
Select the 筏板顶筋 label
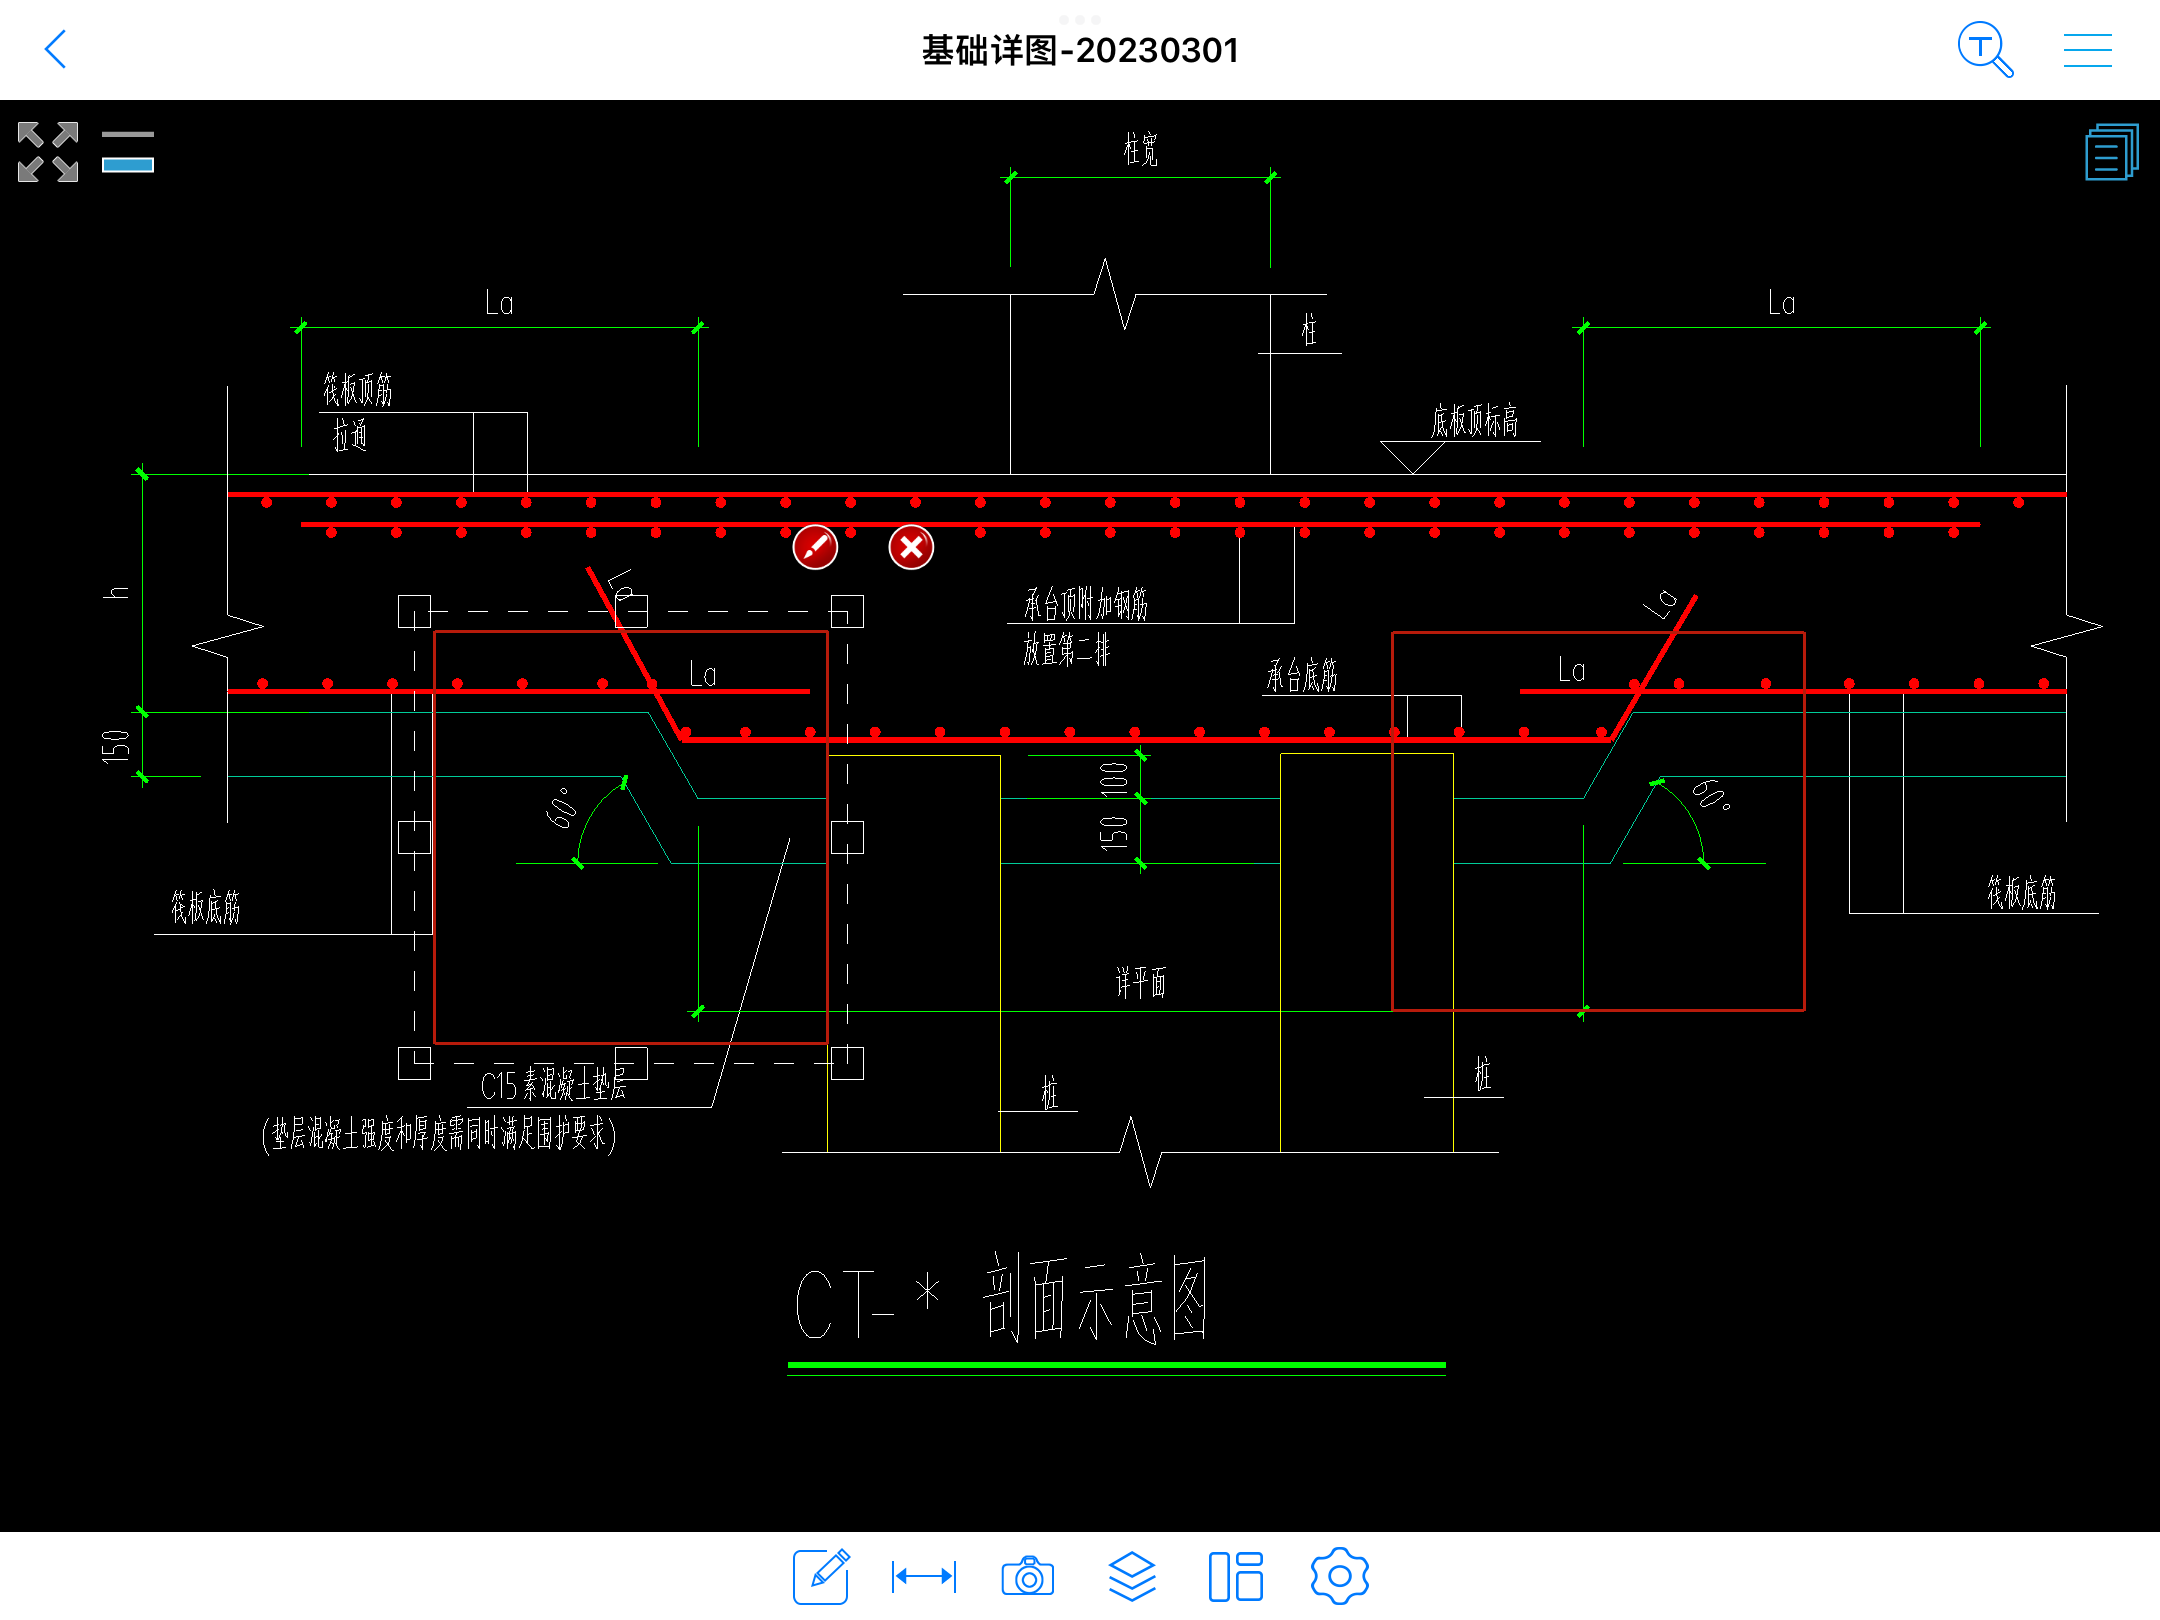[x=358, y=390]
